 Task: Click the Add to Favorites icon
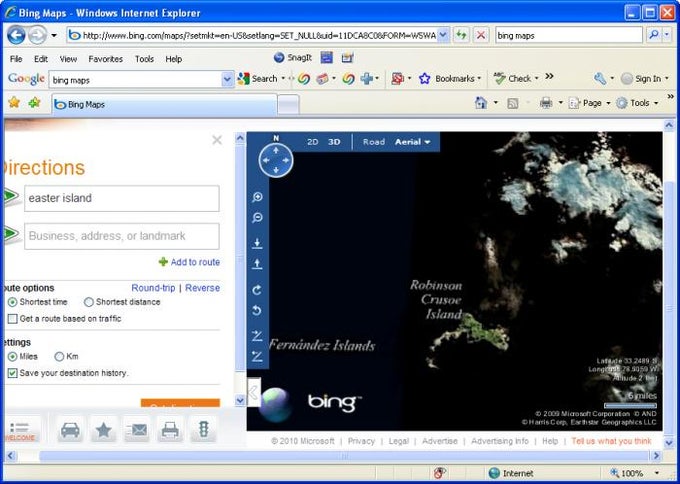point(34,103)
